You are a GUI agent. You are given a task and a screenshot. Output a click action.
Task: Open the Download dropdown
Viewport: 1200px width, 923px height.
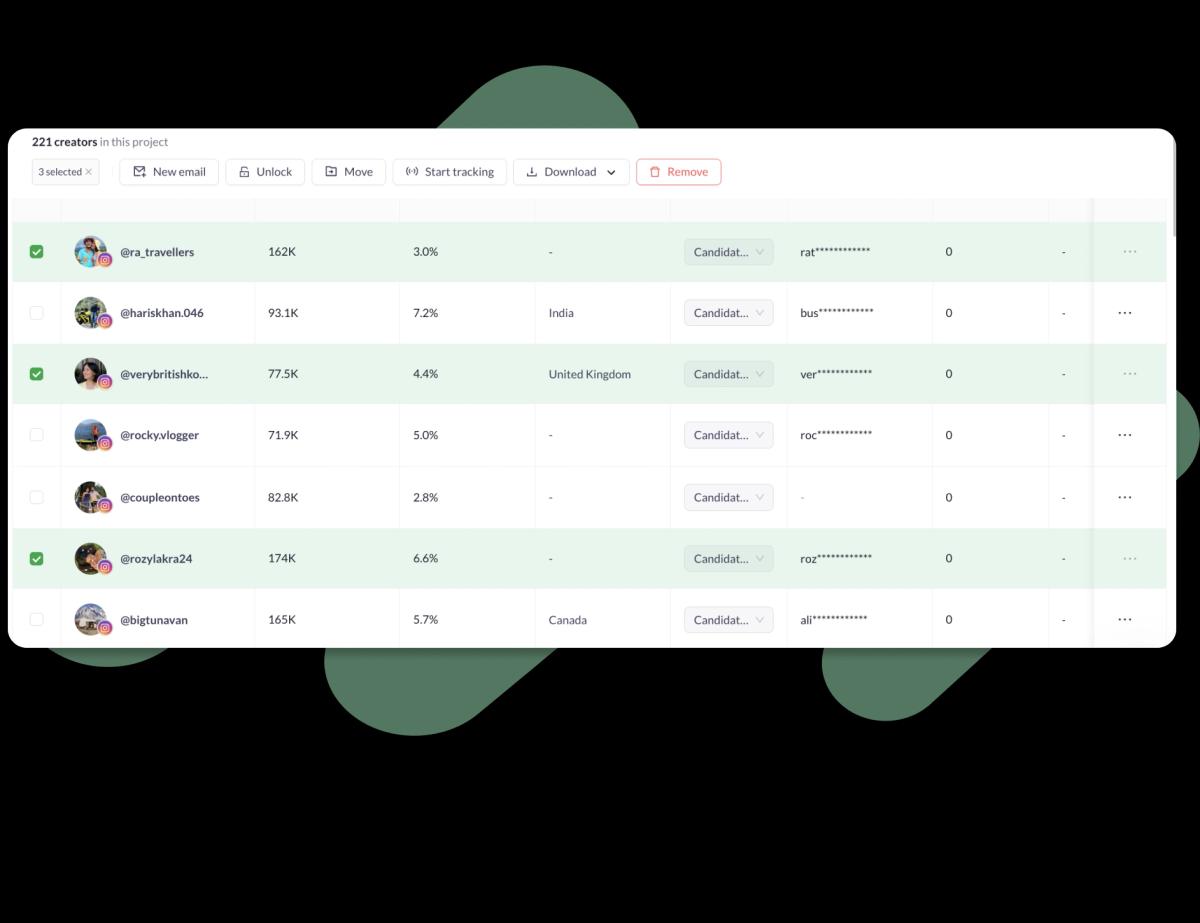[571, 172]
